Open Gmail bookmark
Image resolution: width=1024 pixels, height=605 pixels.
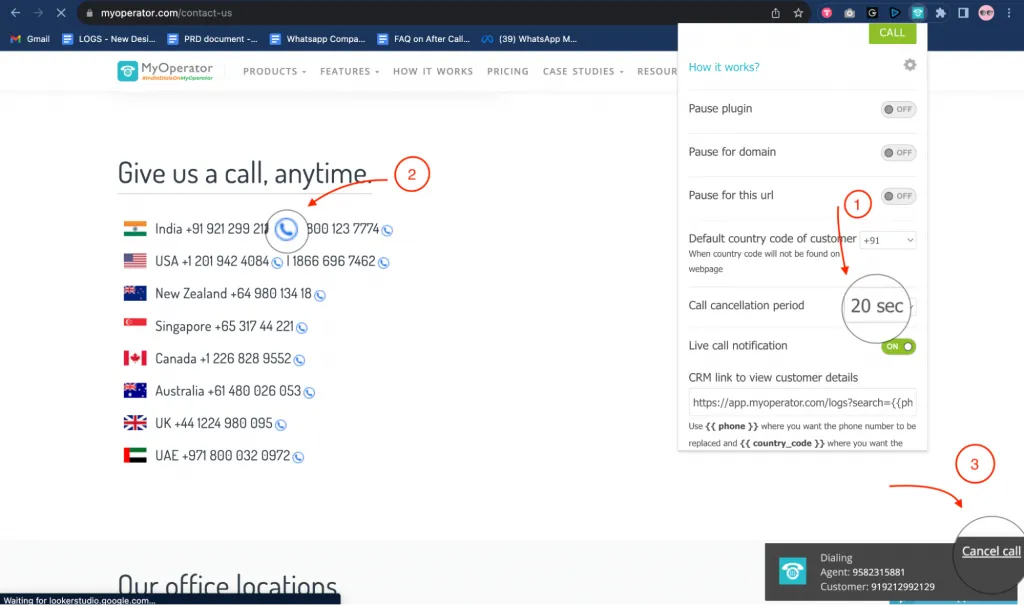pos(30,39)
